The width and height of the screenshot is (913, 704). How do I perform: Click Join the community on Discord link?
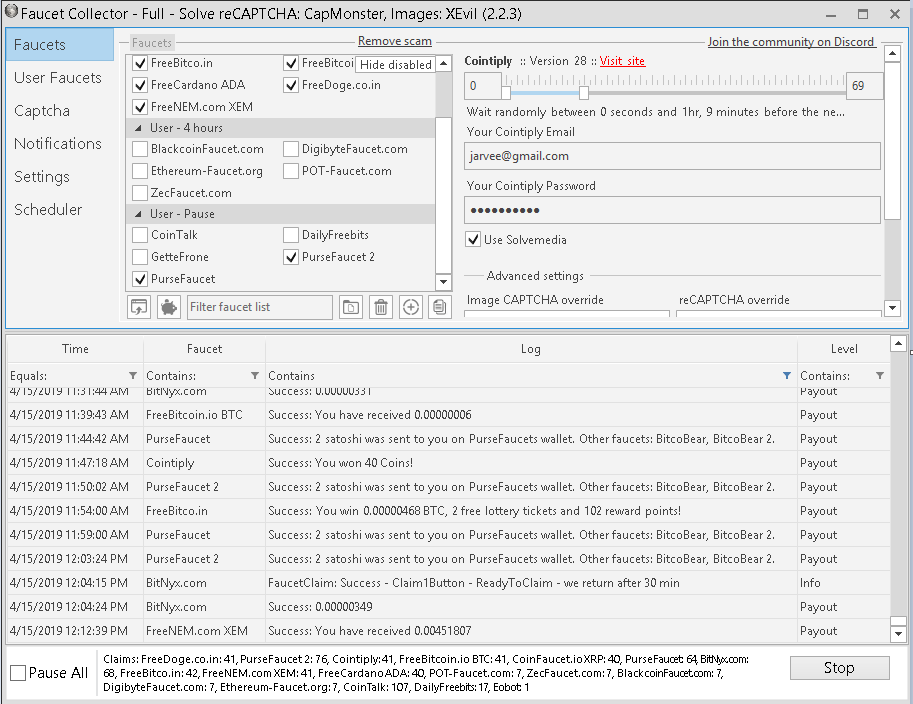[791, 42]
